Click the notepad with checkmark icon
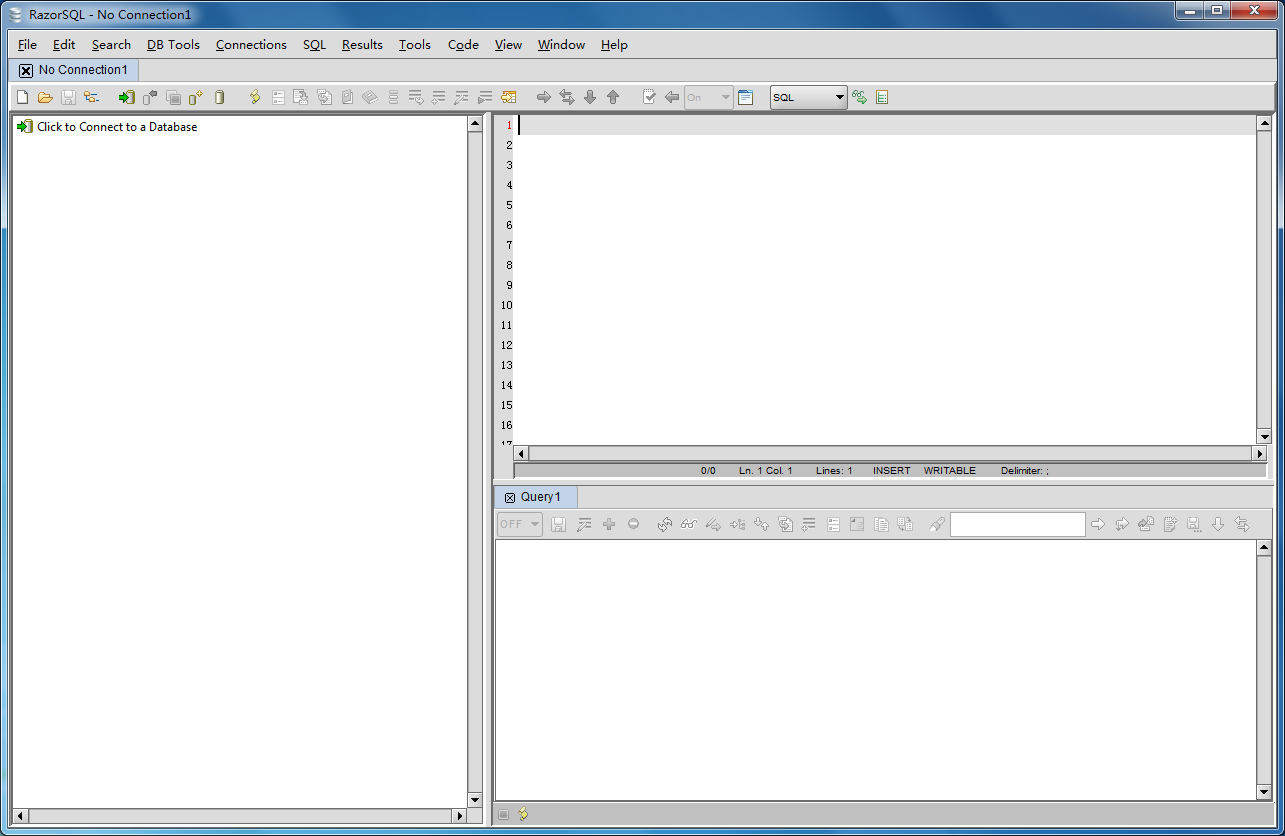1285x836 pixels. [649, 97]
